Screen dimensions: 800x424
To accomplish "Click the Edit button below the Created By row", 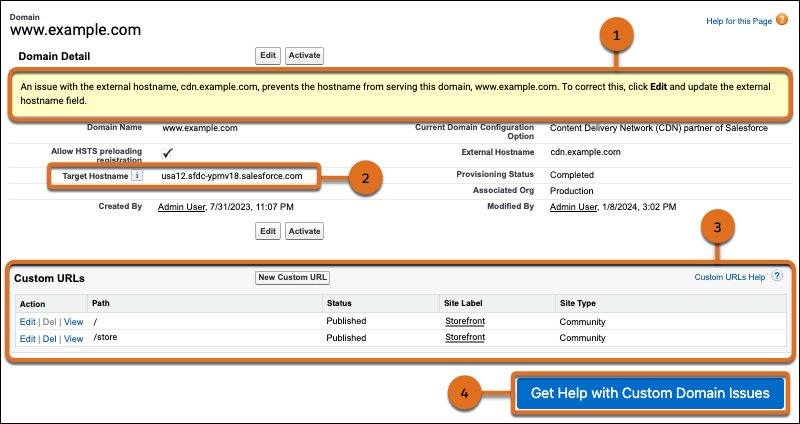I will 267,230.
